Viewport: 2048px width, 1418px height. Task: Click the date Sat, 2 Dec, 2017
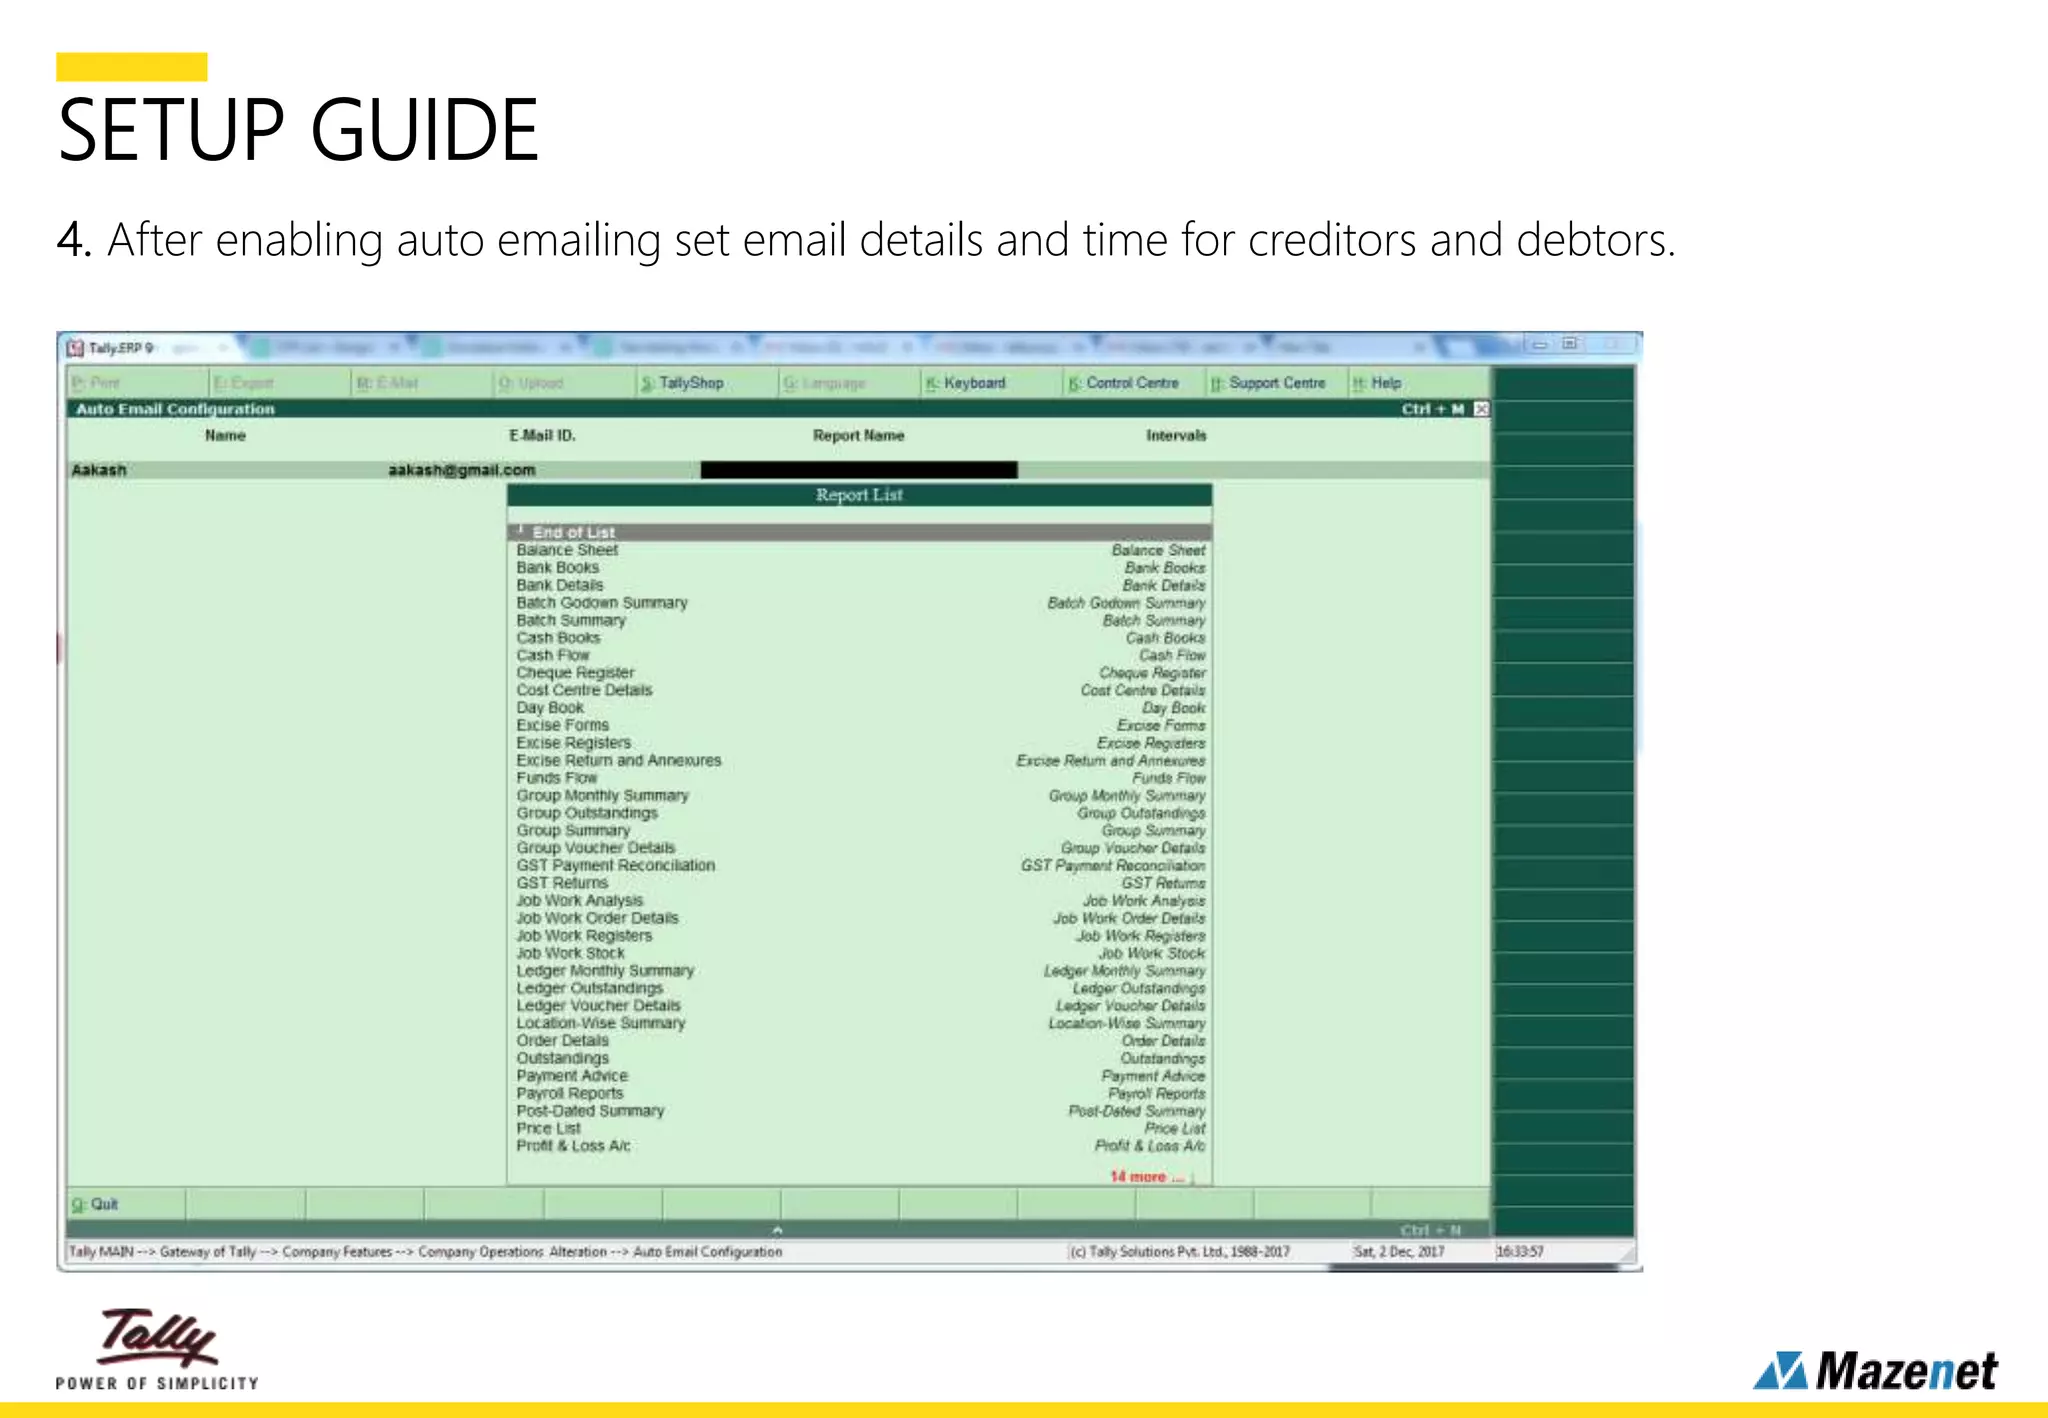click(1398, 1252)
